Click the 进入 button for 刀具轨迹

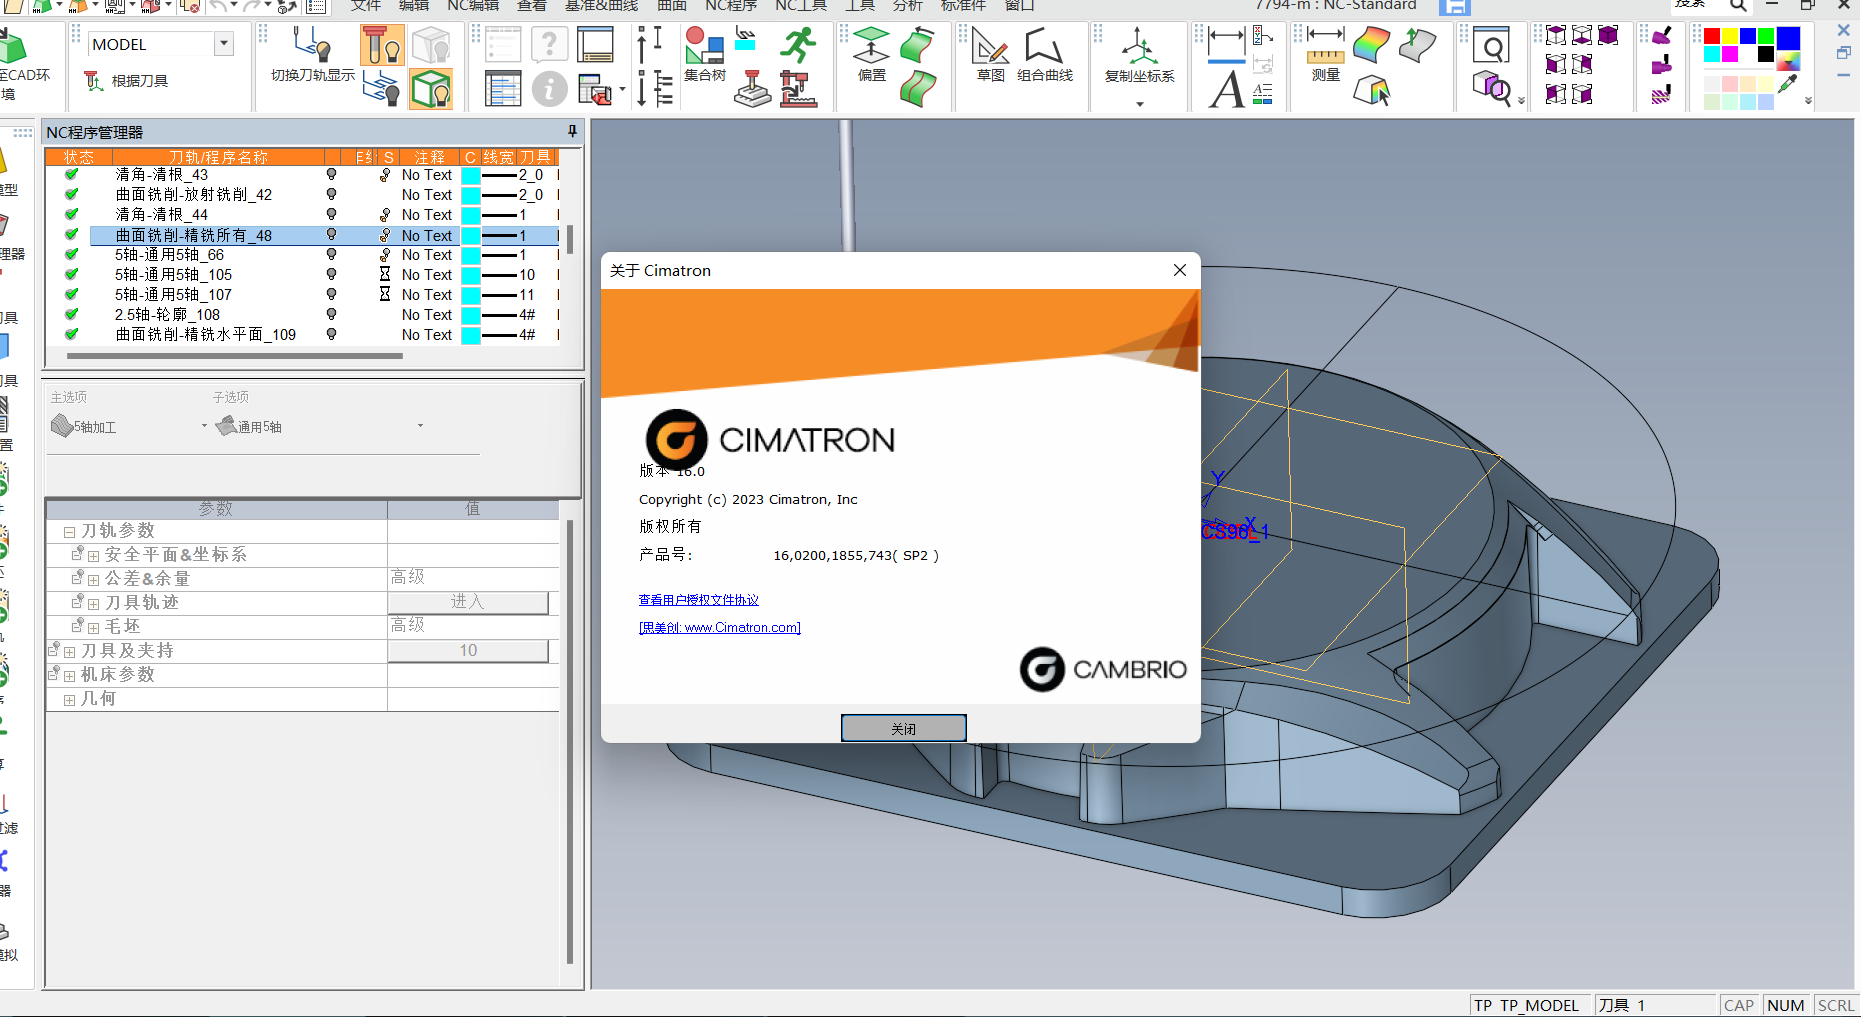coord(468,602)
